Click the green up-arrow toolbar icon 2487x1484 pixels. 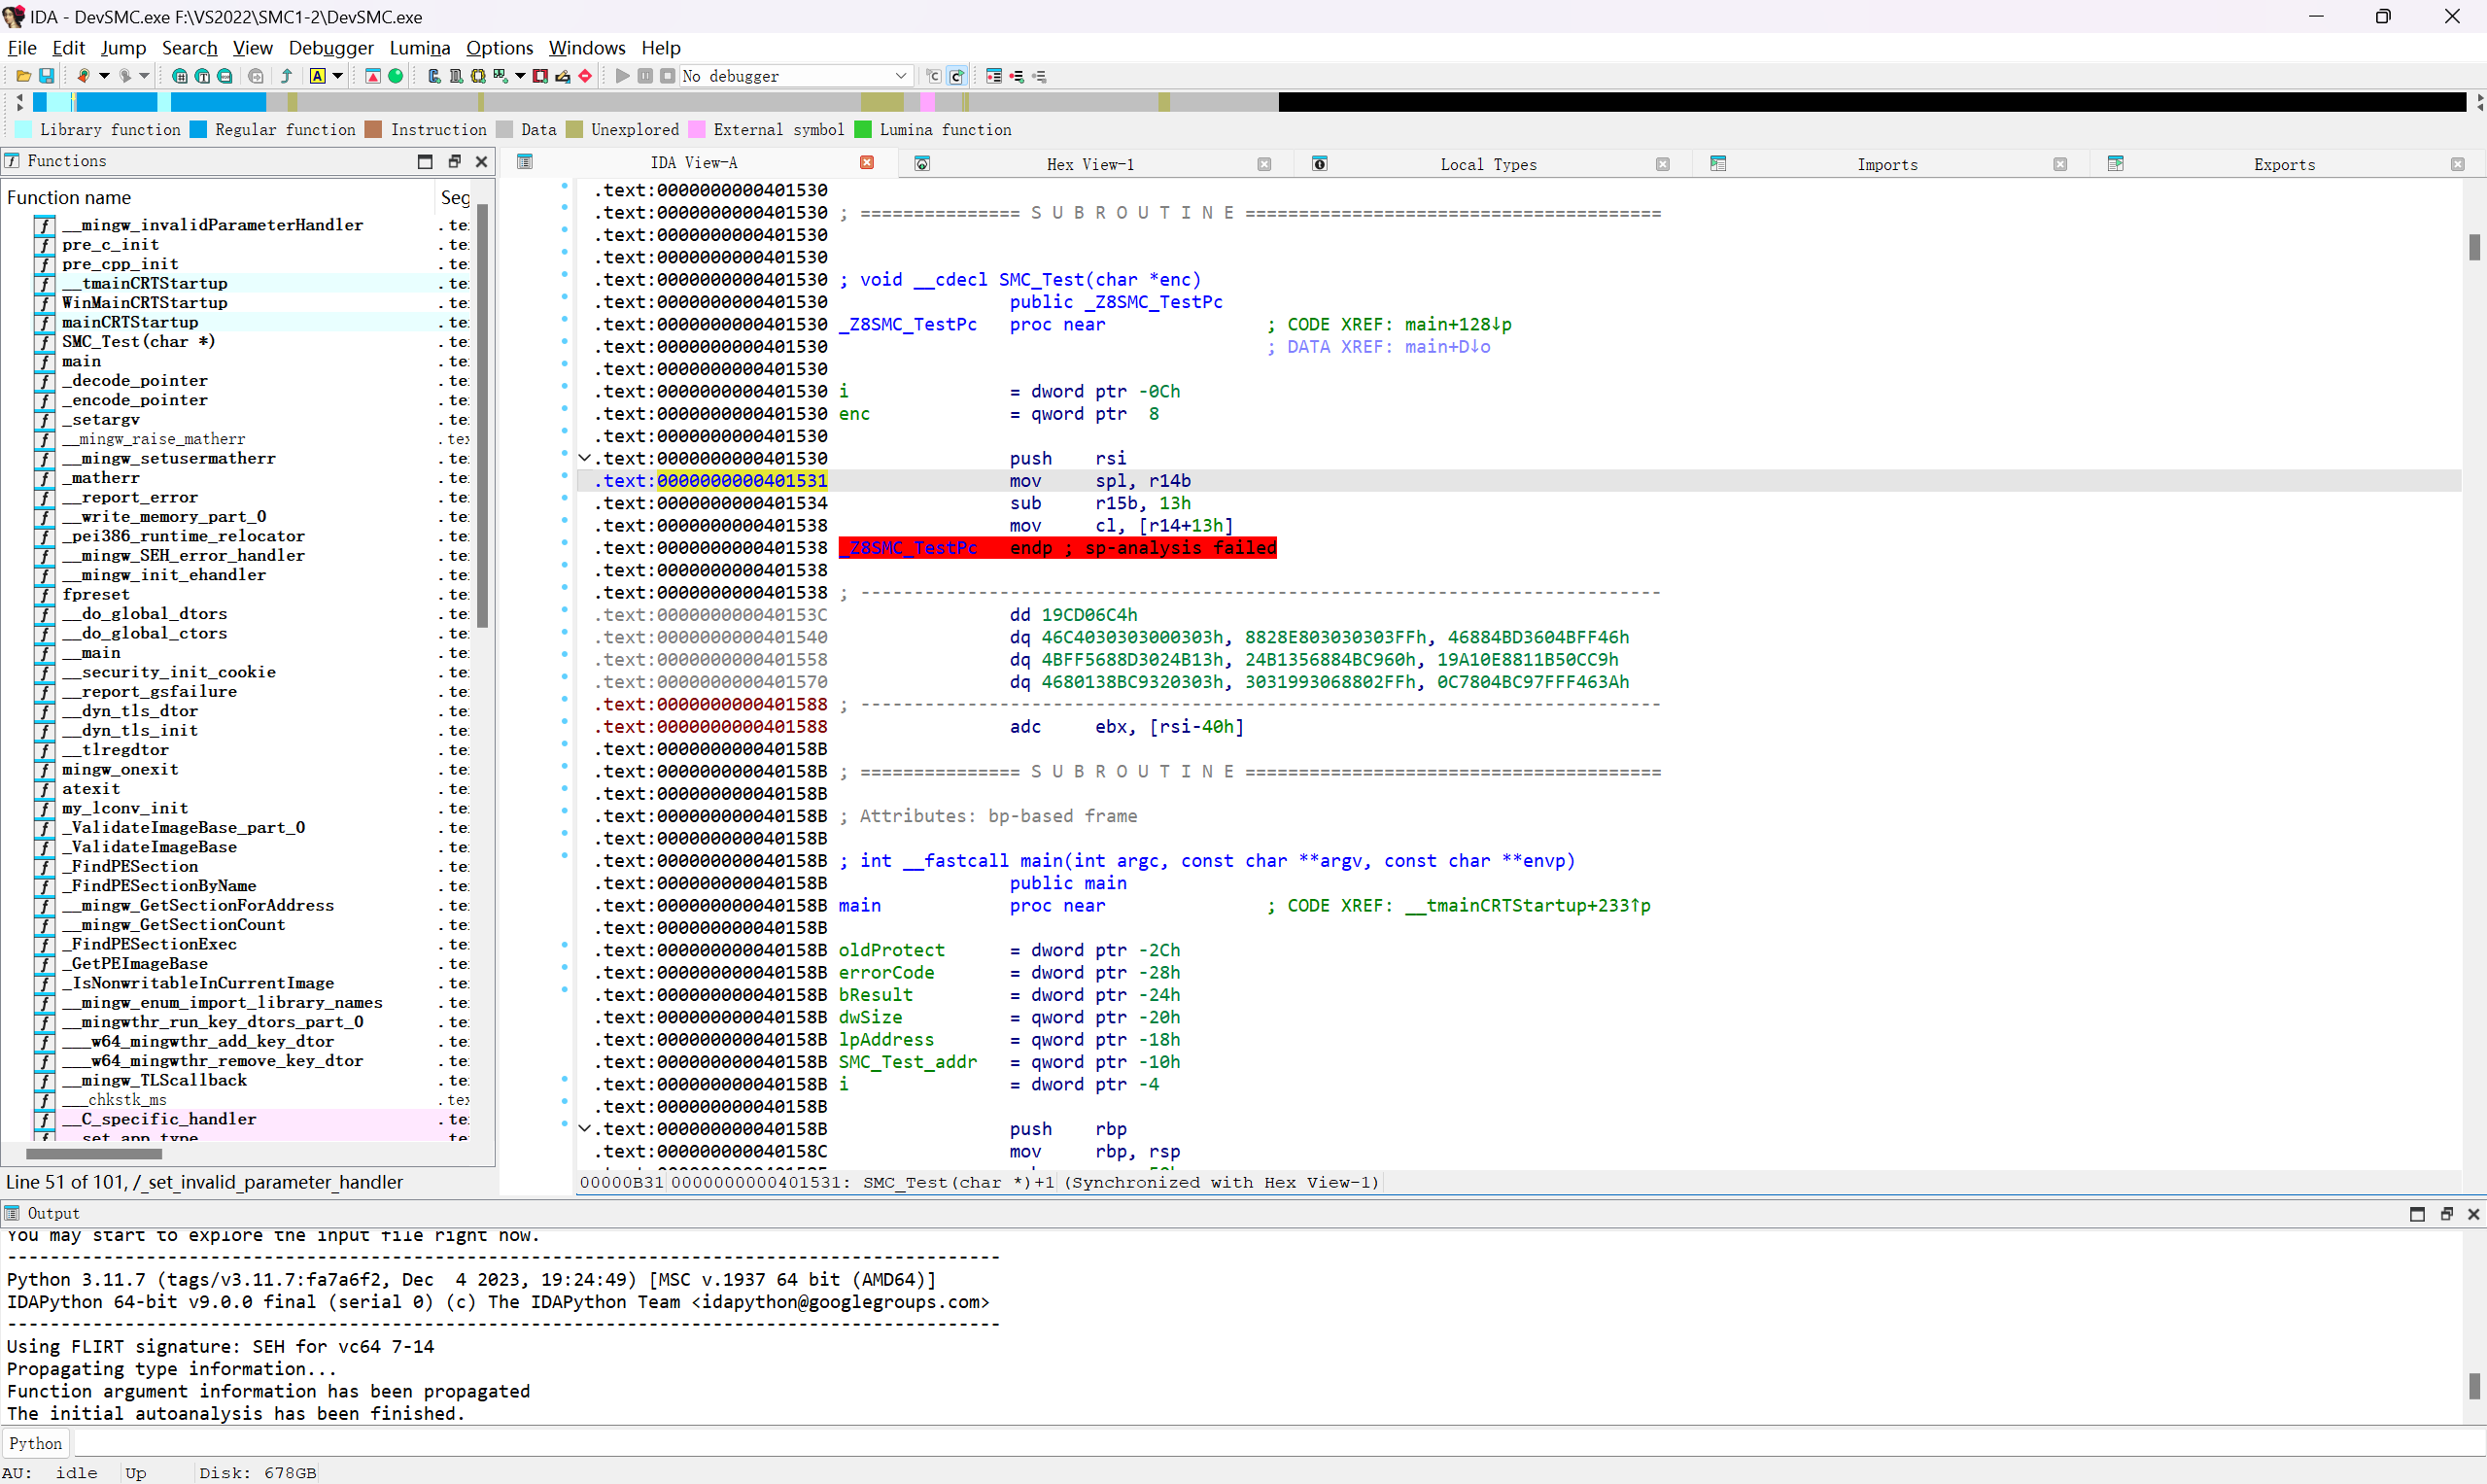pos(287,76)
